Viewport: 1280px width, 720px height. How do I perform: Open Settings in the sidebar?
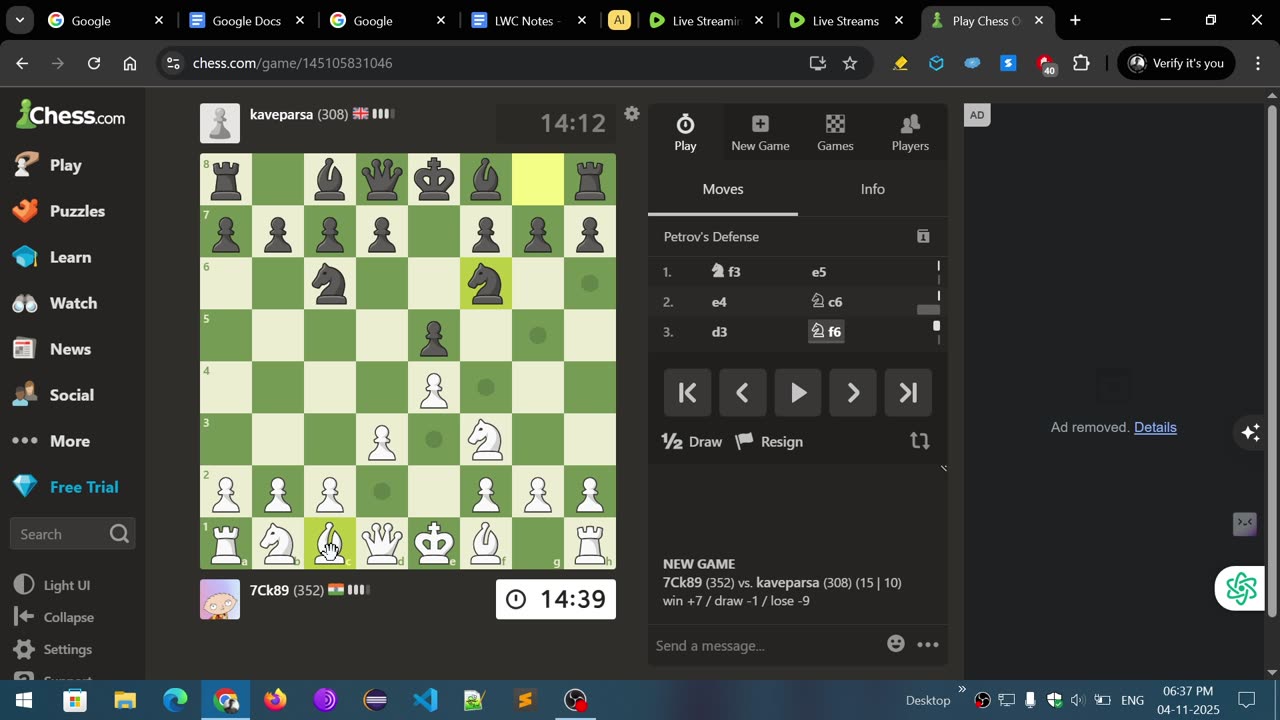tap(53, 649)
